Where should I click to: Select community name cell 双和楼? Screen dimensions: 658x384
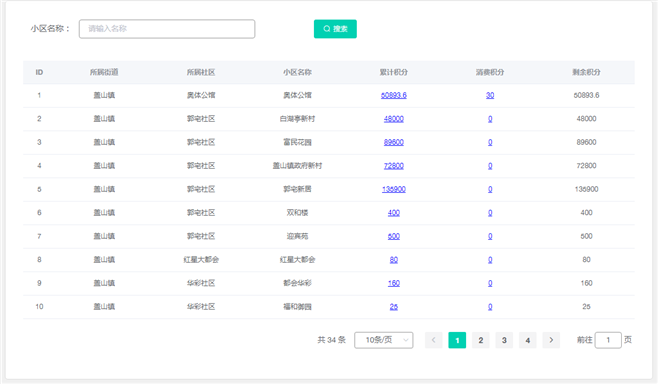[x=297, y=213]
